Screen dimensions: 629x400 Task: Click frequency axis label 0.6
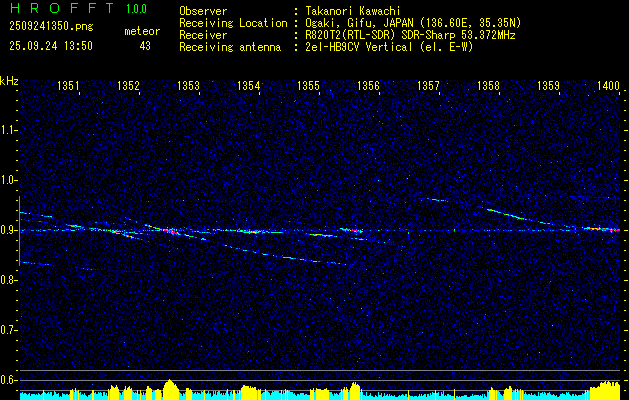pyautogui.click(x=8, y=380)
